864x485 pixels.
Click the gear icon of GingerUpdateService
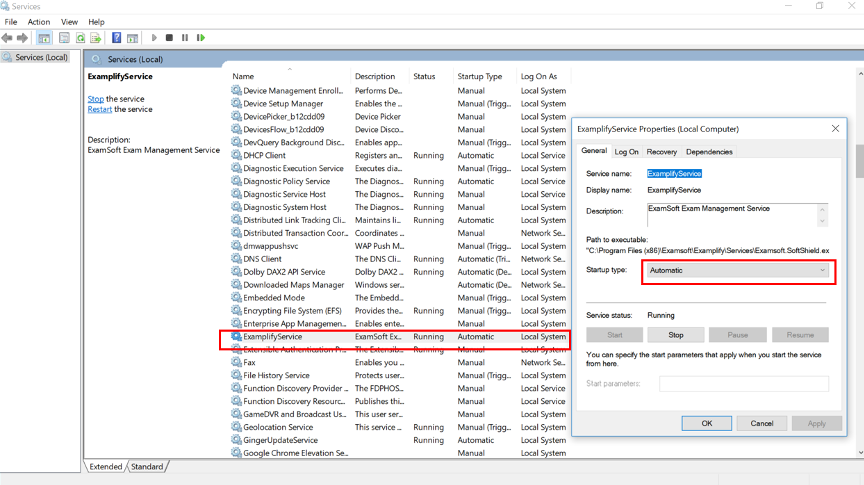pos(236,440)
